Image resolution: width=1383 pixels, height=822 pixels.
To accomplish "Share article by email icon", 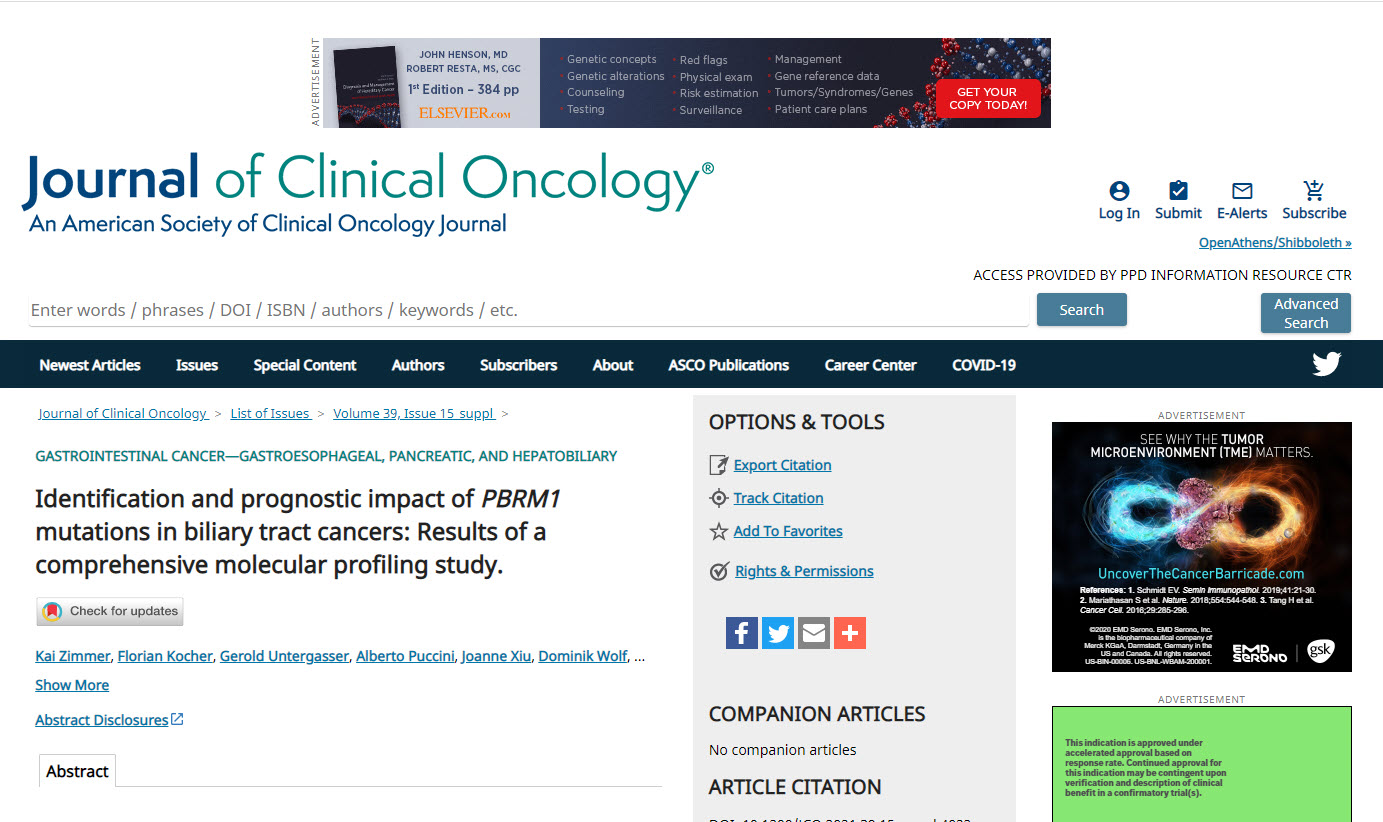I will click(x=814, y=633).
